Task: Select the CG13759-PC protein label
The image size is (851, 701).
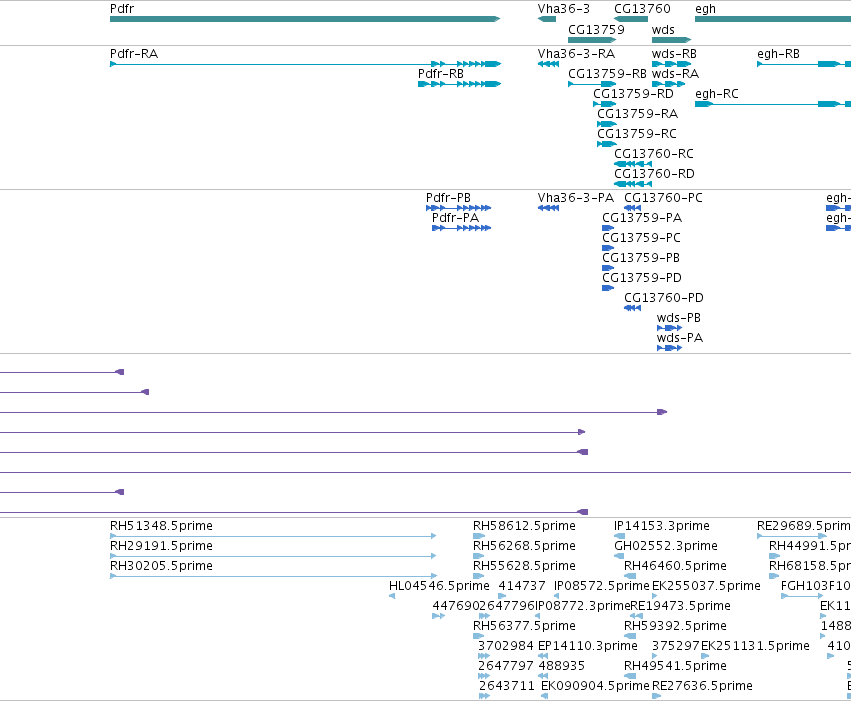Action: tap(641, 238)
